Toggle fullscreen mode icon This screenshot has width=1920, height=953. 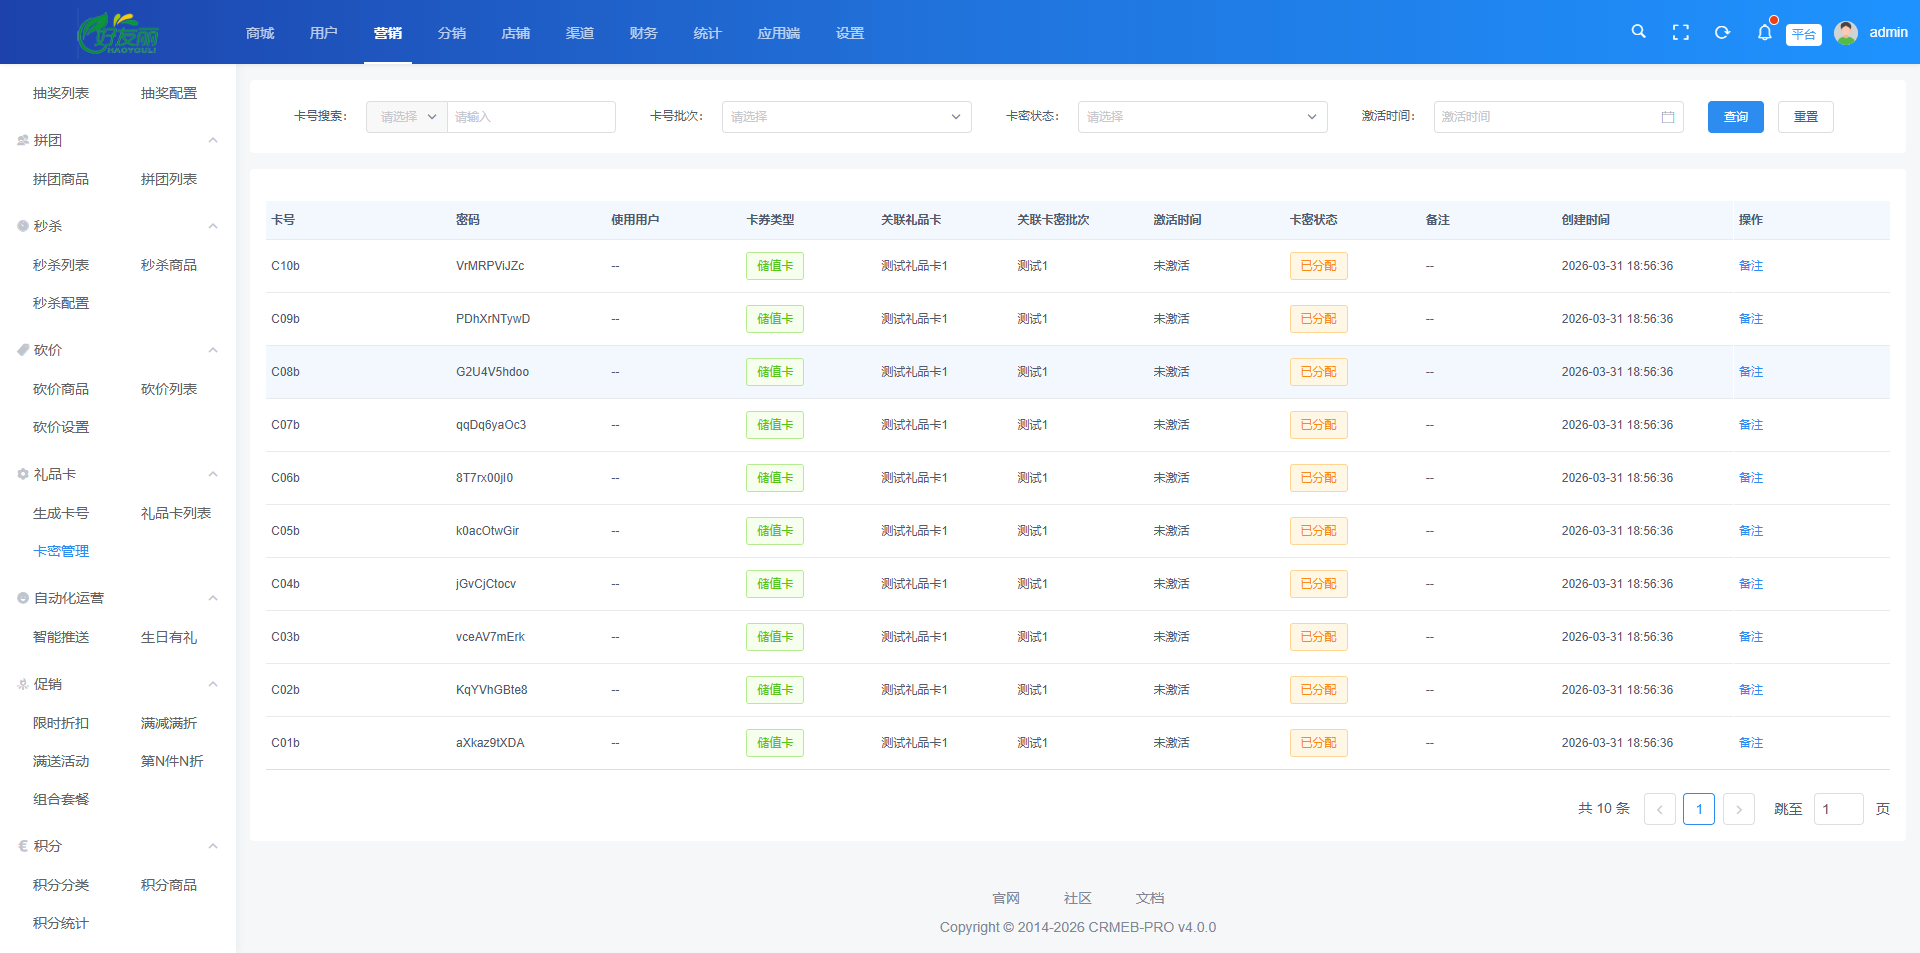click(1681, 33)
